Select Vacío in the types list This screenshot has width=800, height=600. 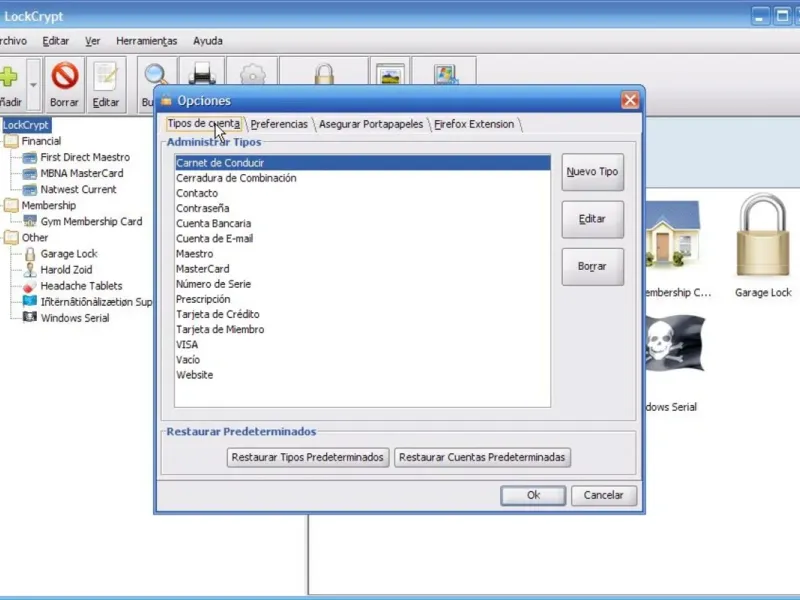point(362,360)
